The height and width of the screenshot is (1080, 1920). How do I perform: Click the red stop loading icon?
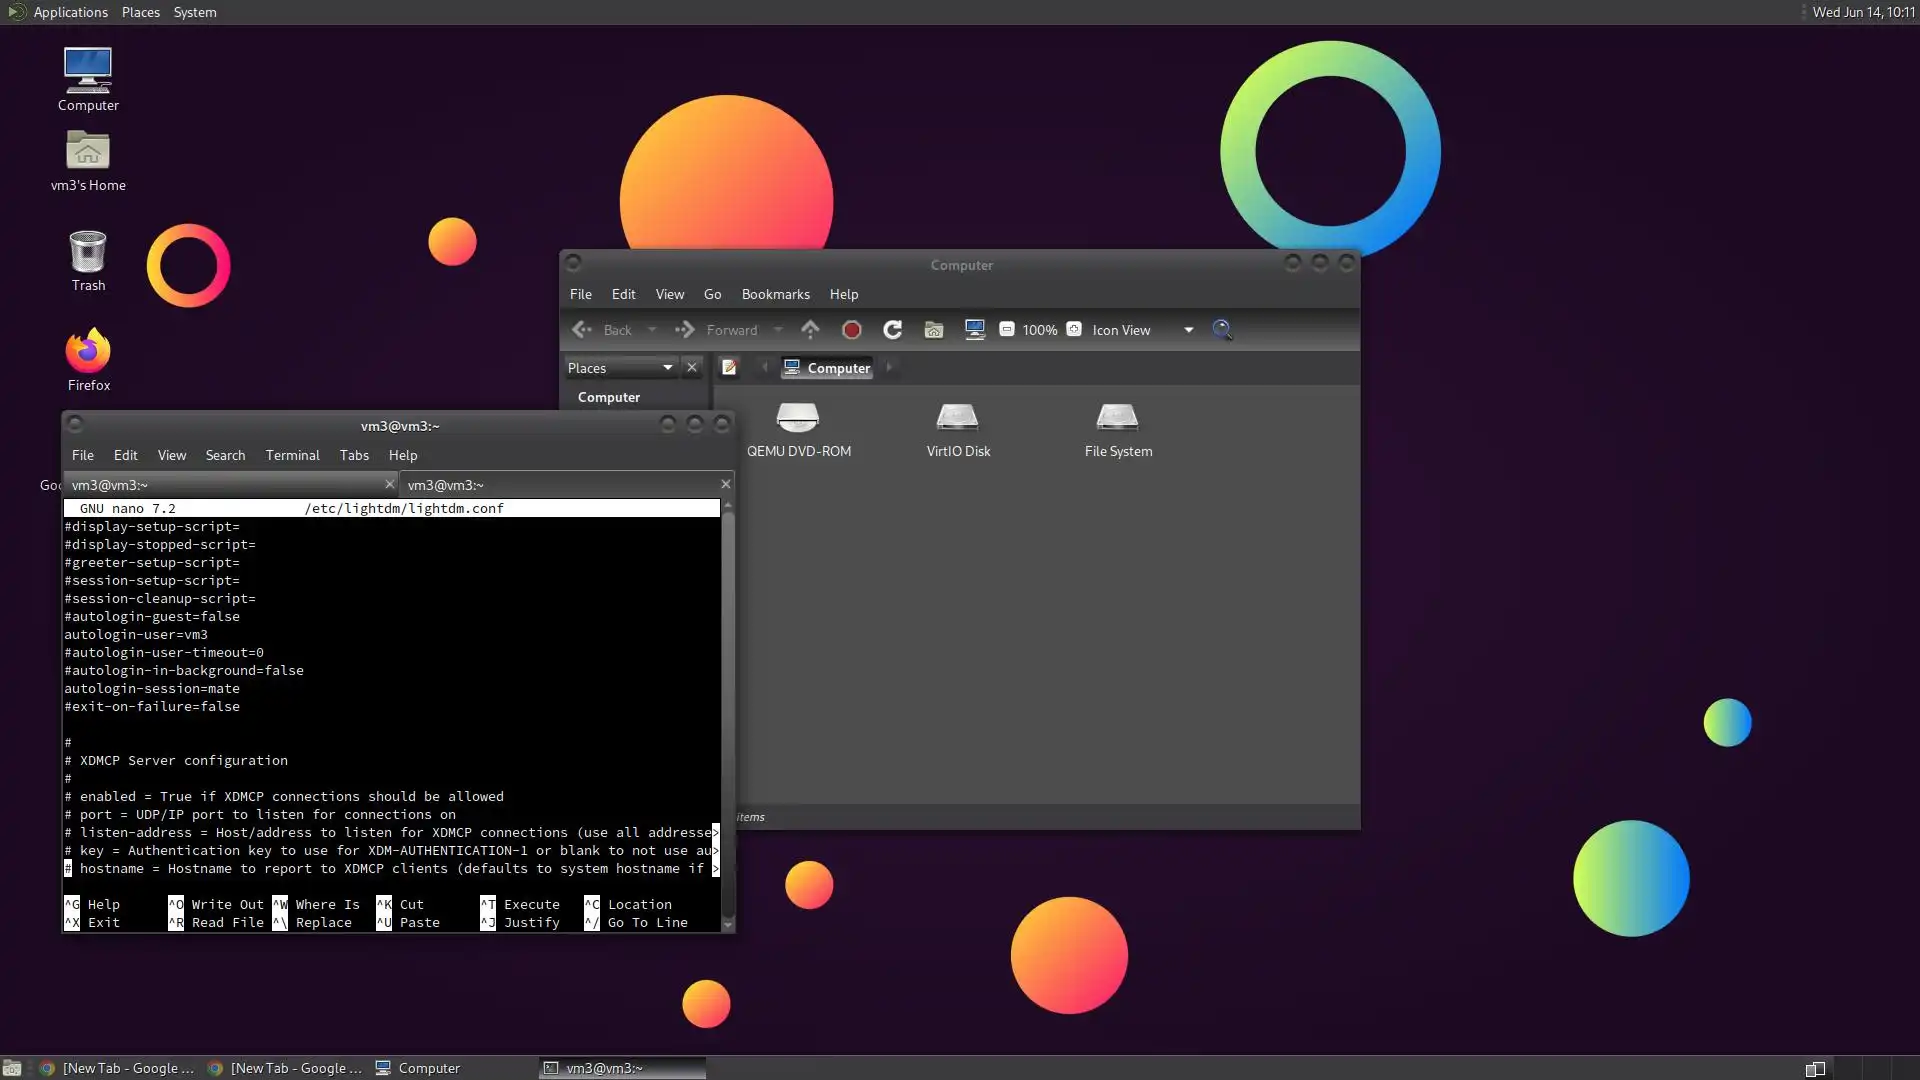[852, 330]
